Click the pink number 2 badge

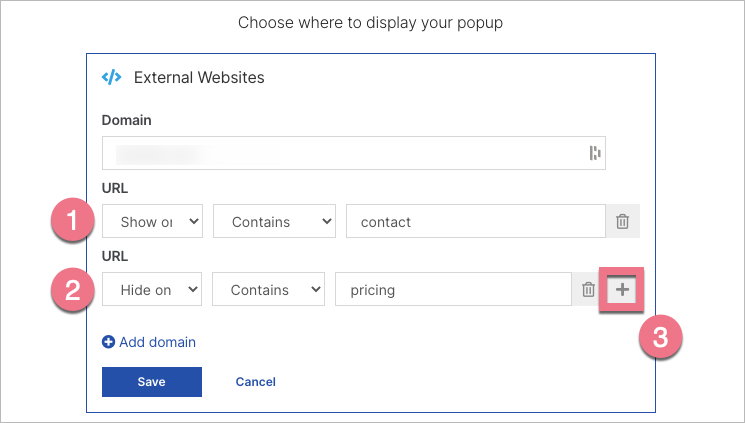70,290
